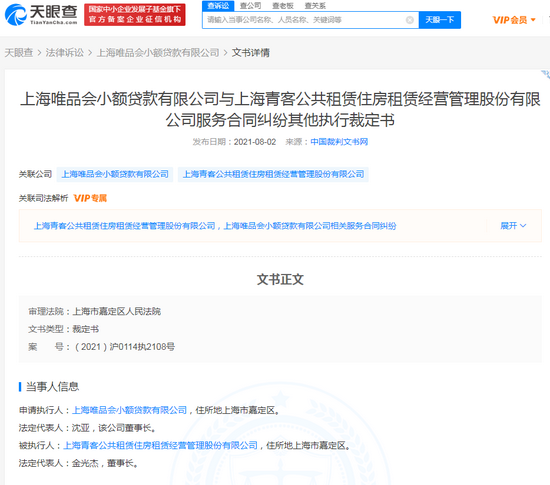The width and height of the screenshot is (550, 485).
Task: Open 被执行人 company link 上海青客公共租赁
Action: click(x=160, y=445)
